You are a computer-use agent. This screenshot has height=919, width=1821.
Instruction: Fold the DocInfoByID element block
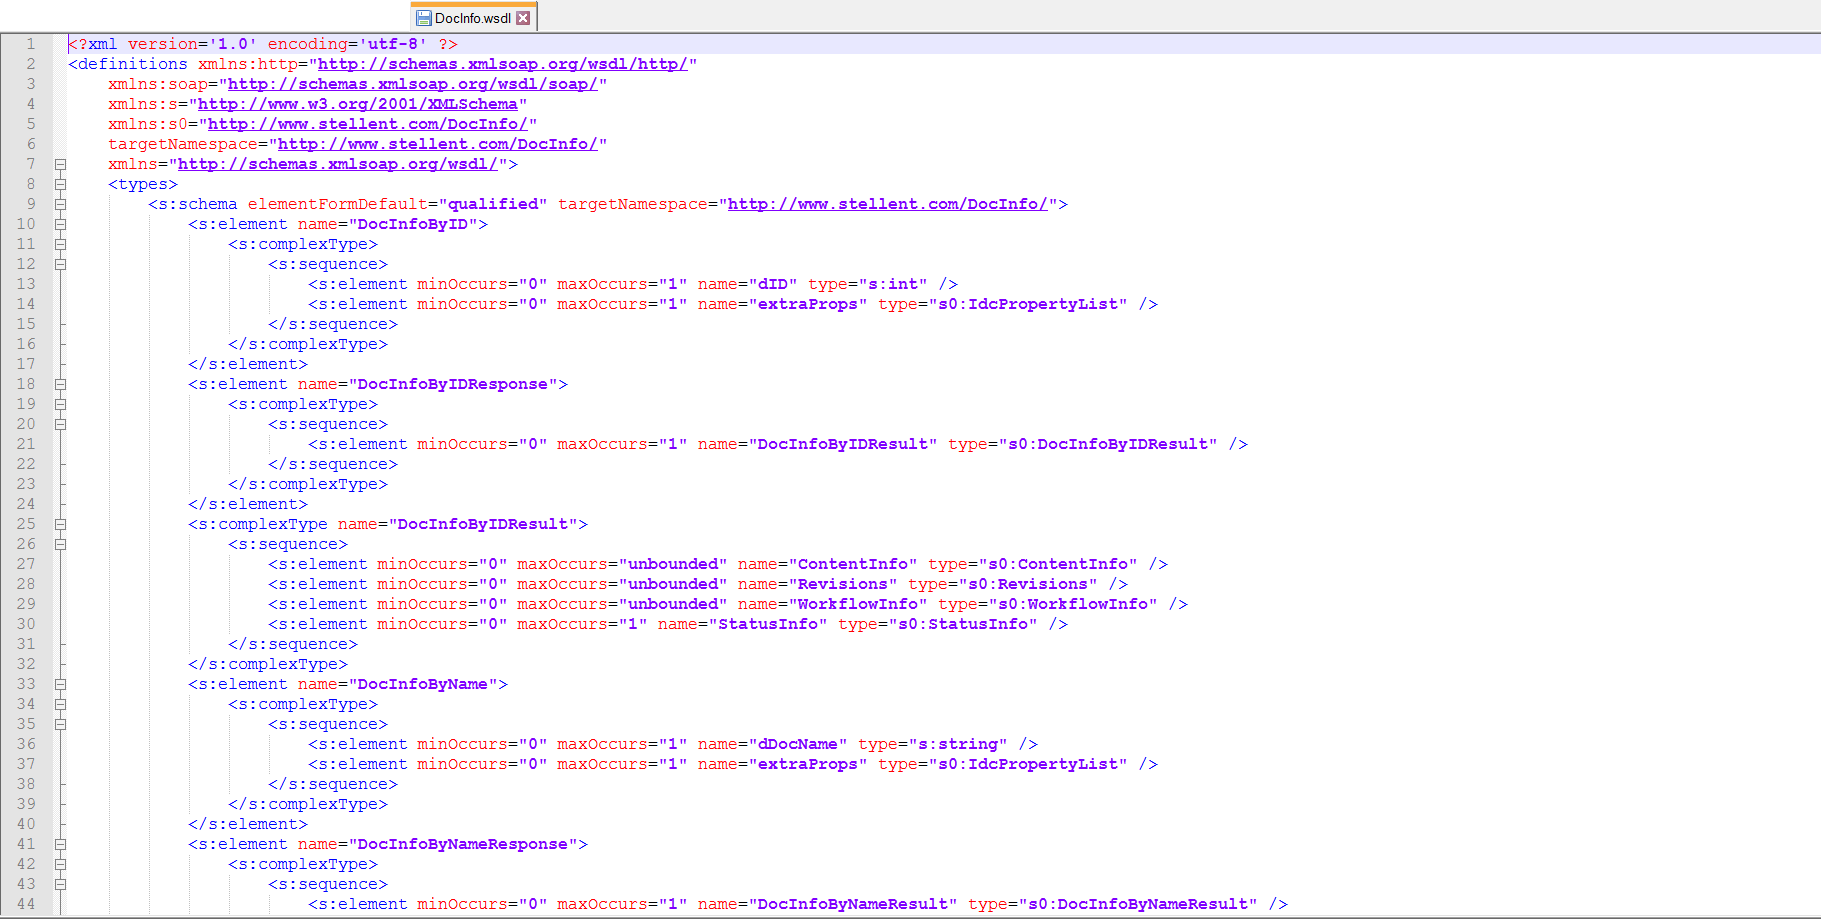pos(60,224)
